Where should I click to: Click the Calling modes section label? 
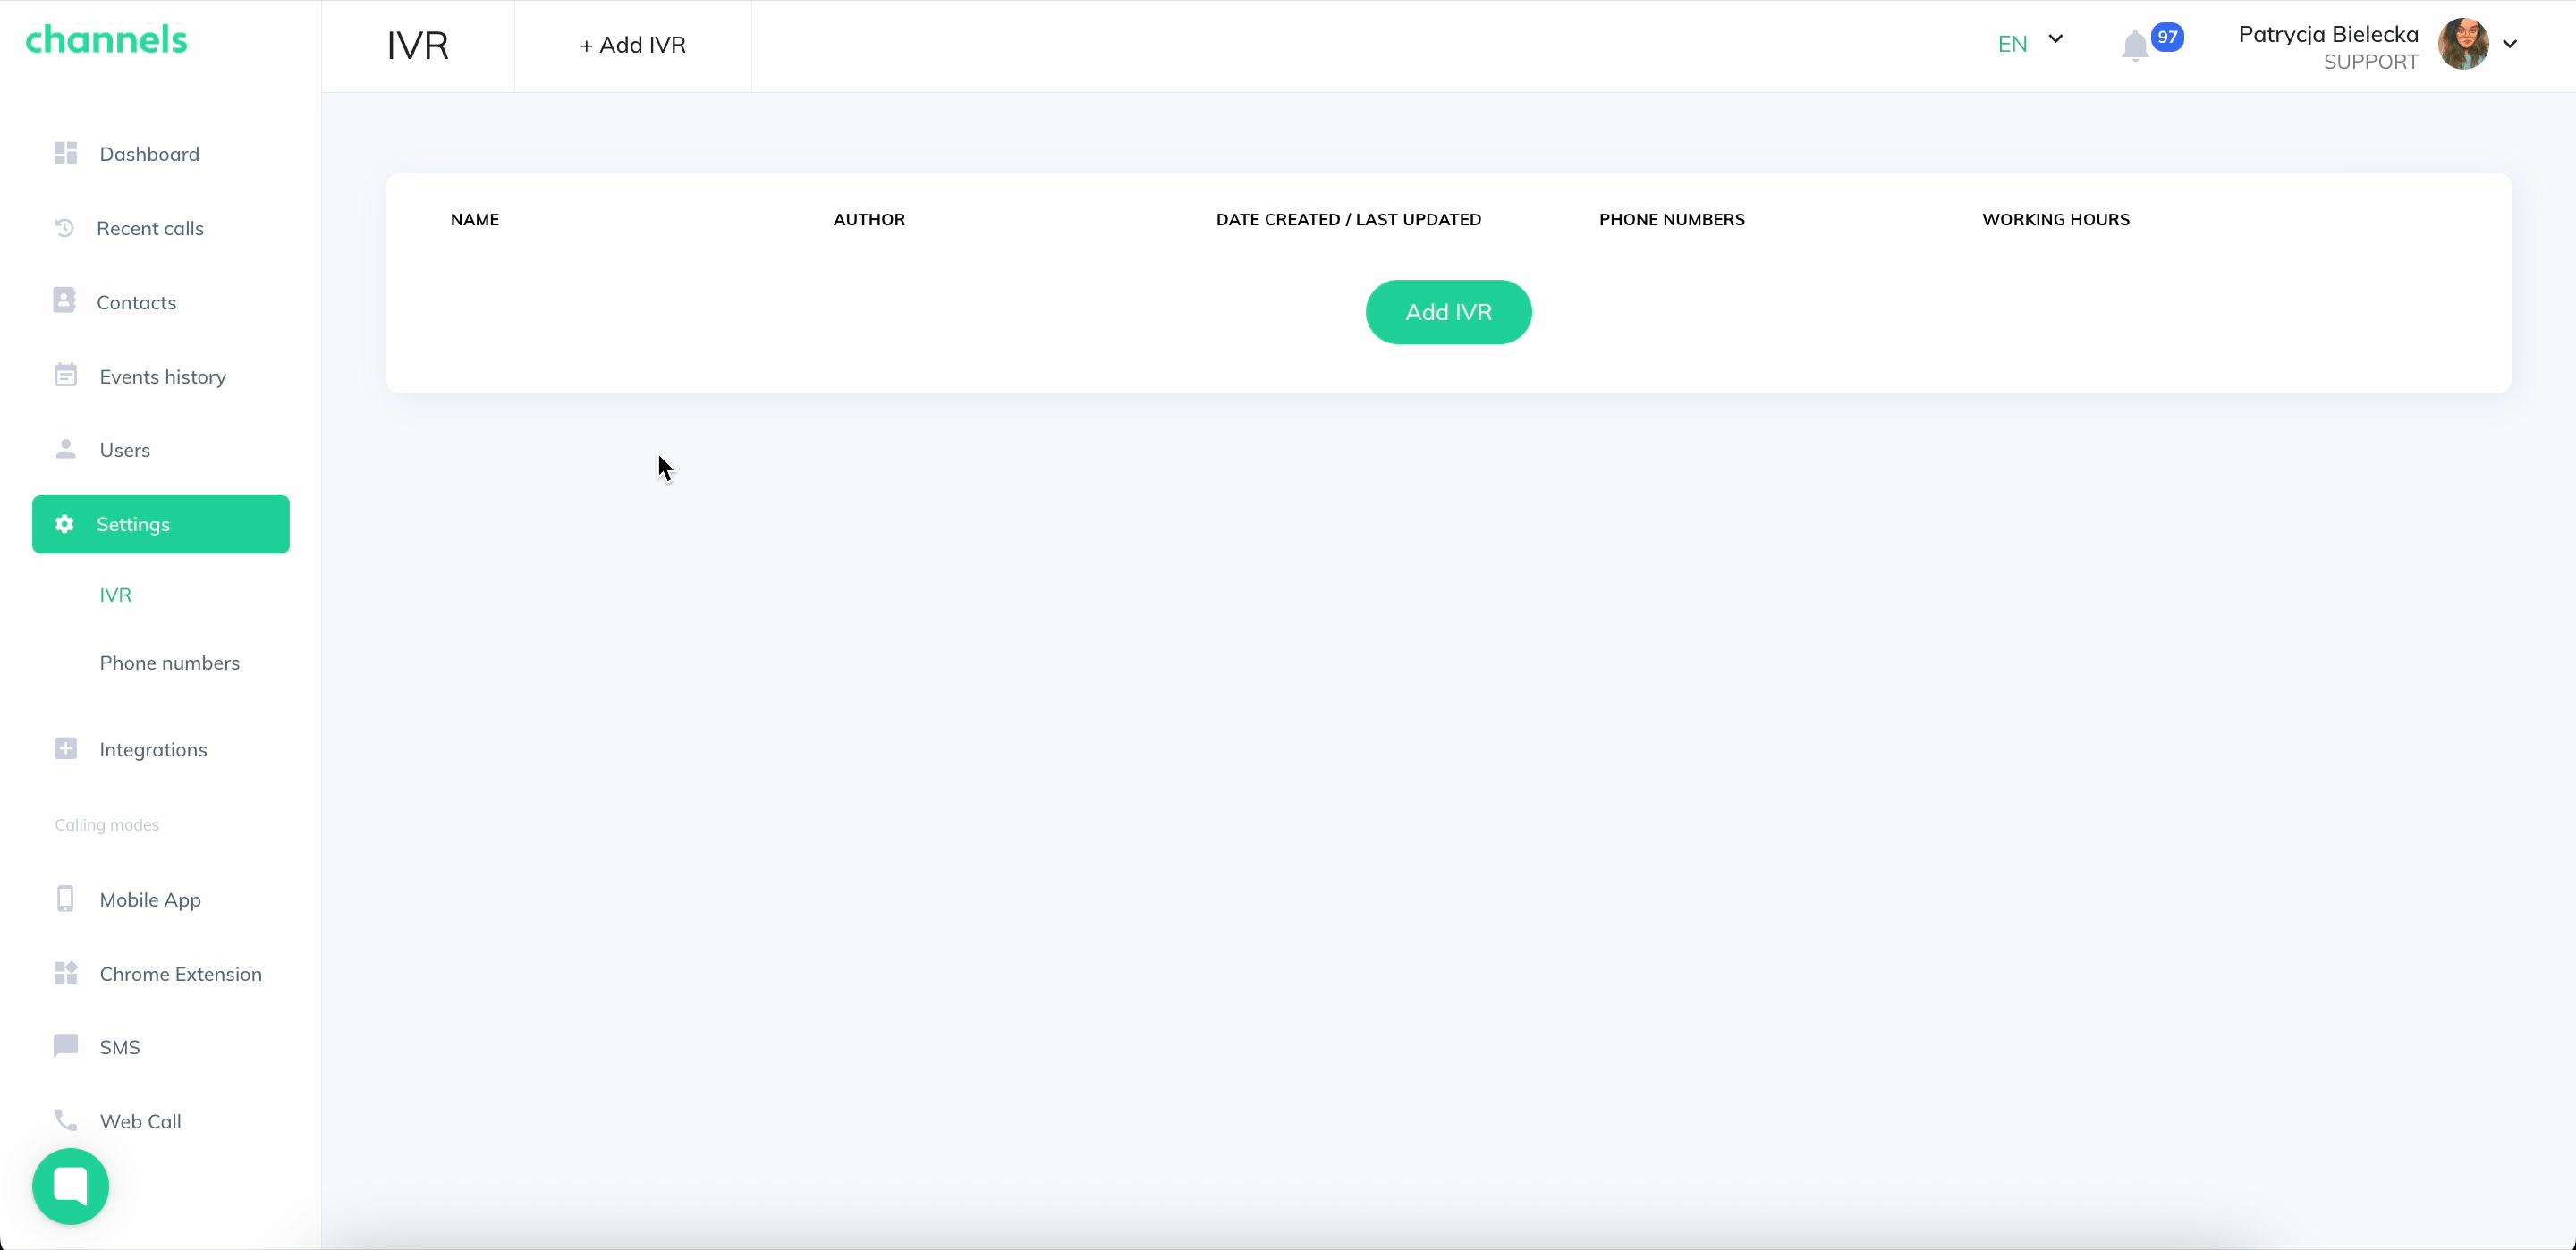(x=107, y=825)
